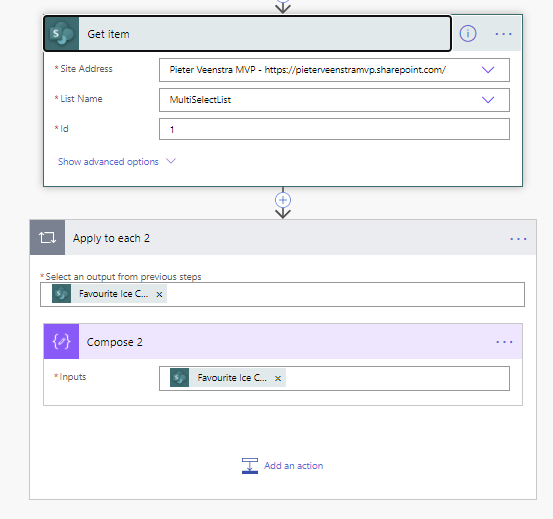This screenshot has width=553, height=519.
Task: Open the ellipsis menu on Apply to each 2
Action: 518,239
